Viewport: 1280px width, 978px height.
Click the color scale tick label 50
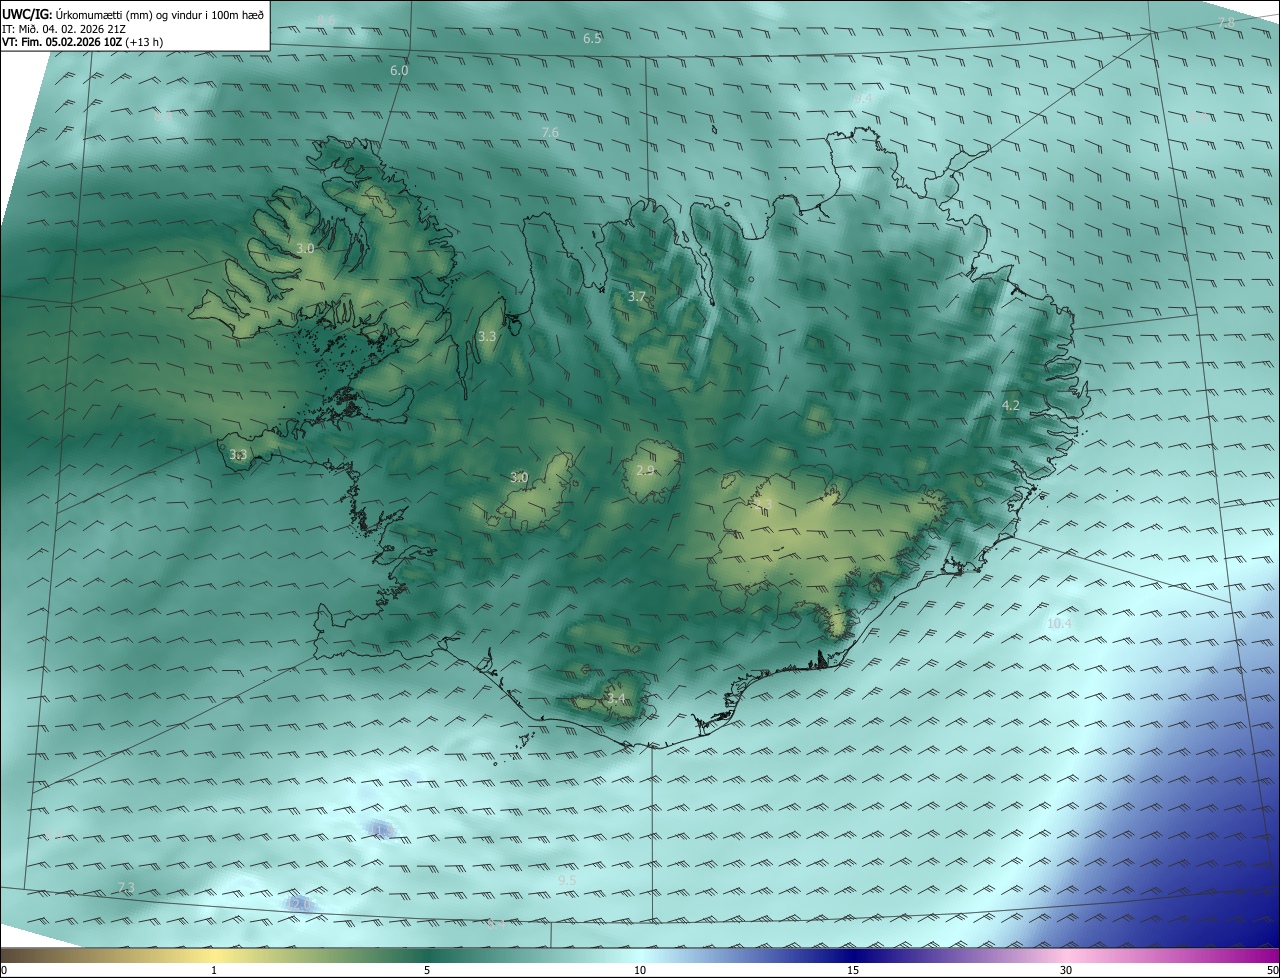point(1272,970)
